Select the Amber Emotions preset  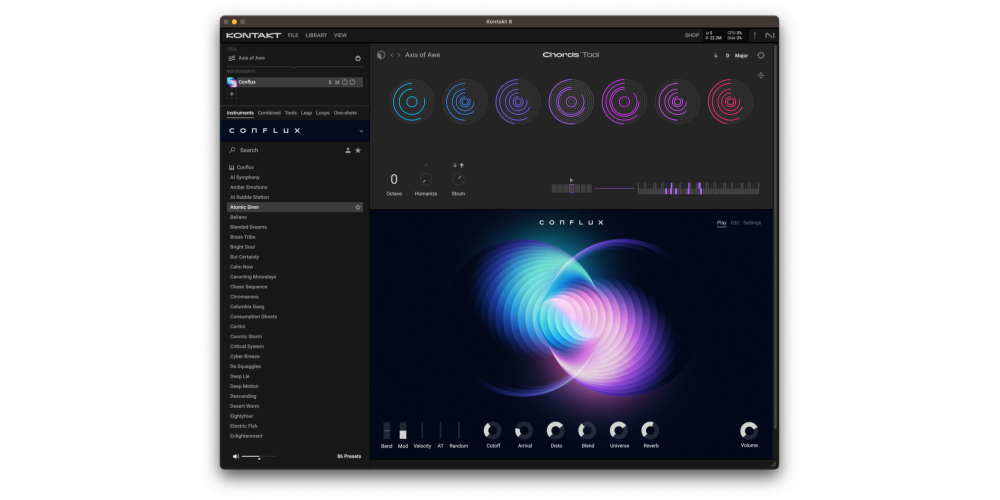pyautogui.click(x=249, y=188)
